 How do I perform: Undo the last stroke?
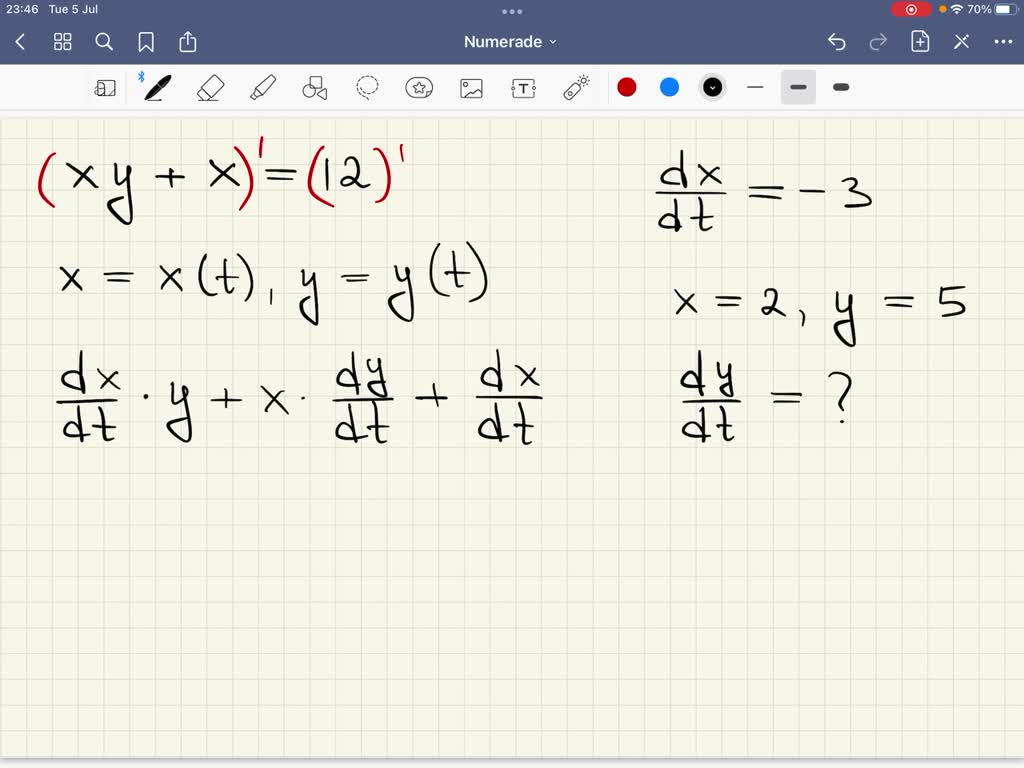pyautogui.click(x=837, y=42)
